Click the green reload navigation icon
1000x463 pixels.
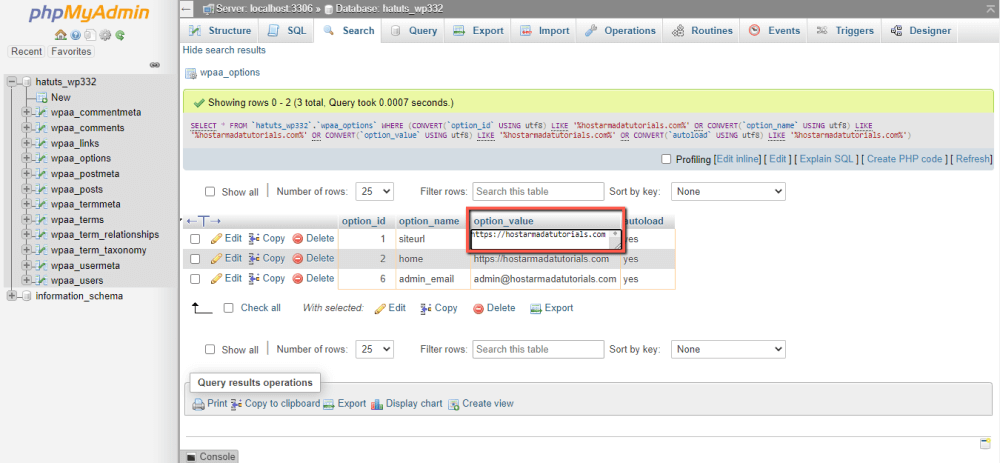click(x=119, y=35)
